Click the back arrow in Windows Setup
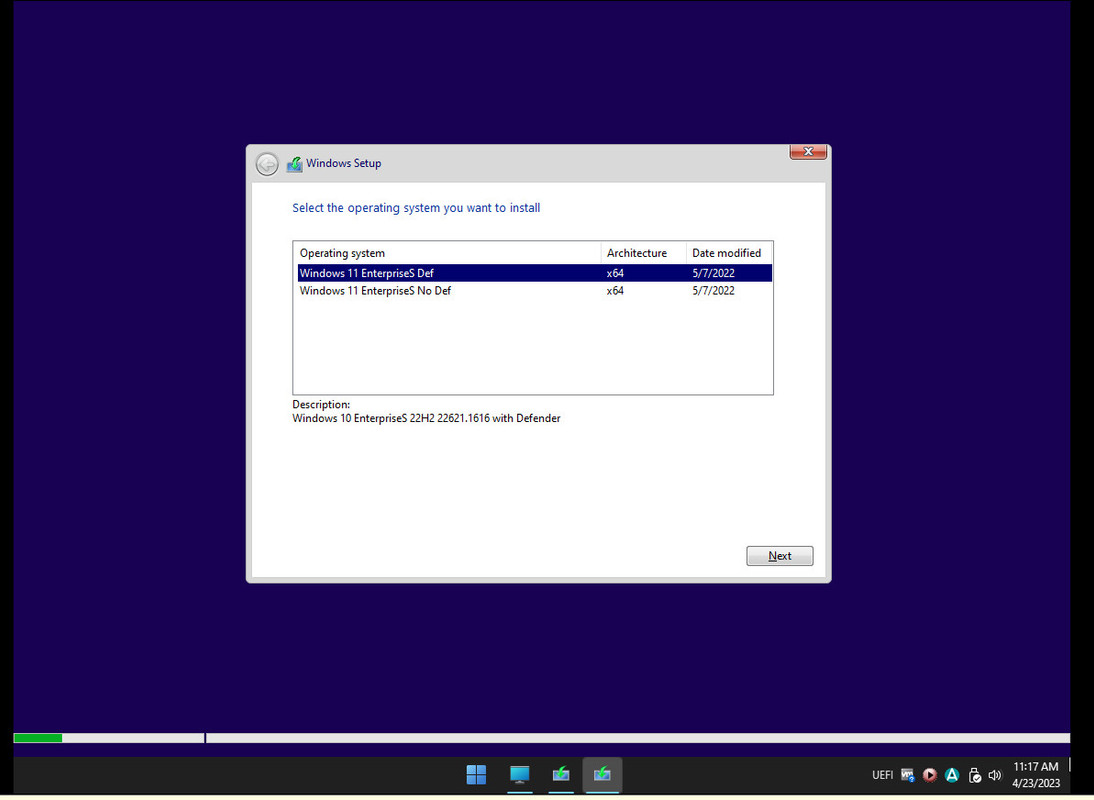Screen dimensions: 1094x800 coord(267,164)
